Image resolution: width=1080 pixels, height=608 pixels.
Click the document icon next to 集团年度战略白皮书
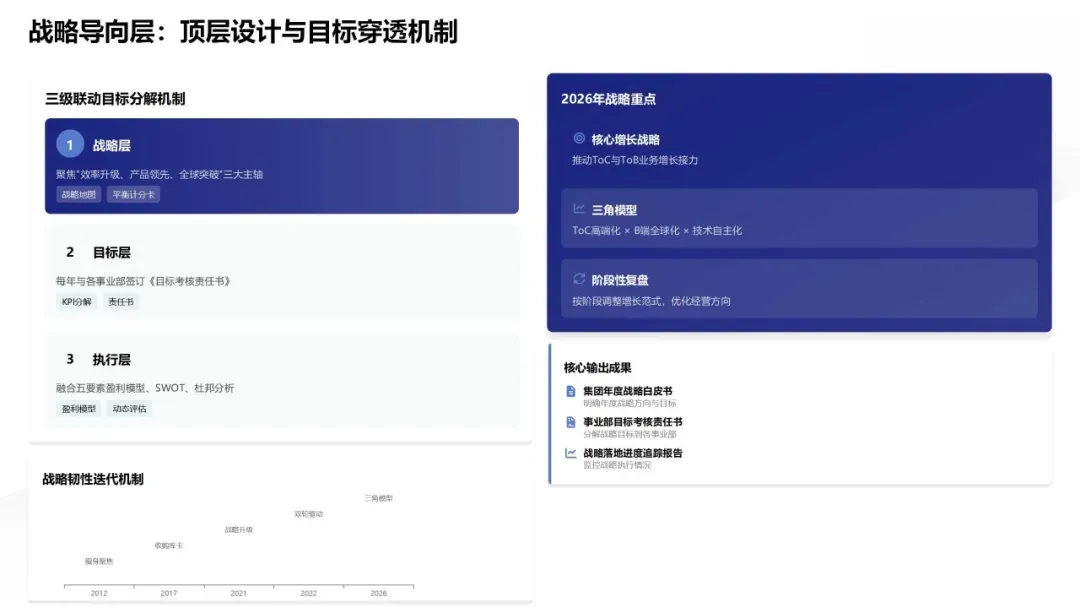570,391
